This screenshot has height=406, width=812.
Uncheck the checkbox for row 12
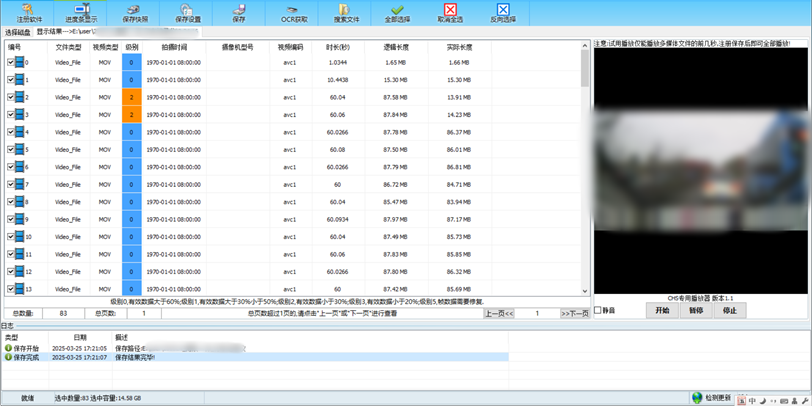coord(11,271)
